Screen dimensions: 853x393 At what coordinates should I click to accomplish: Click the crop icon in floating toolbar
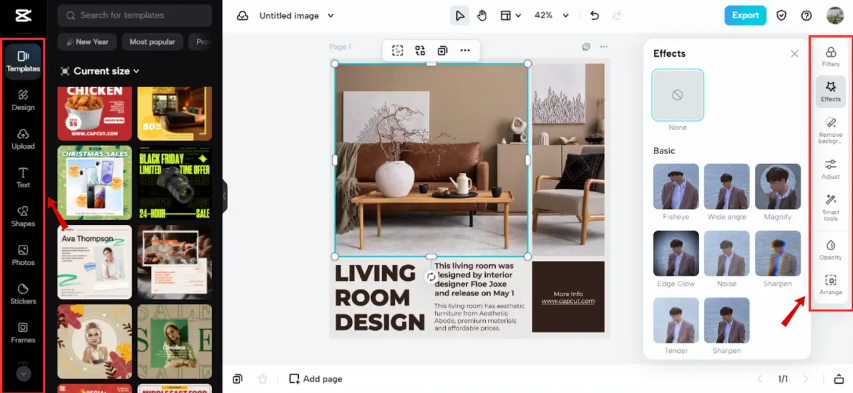tap(398, 51)
